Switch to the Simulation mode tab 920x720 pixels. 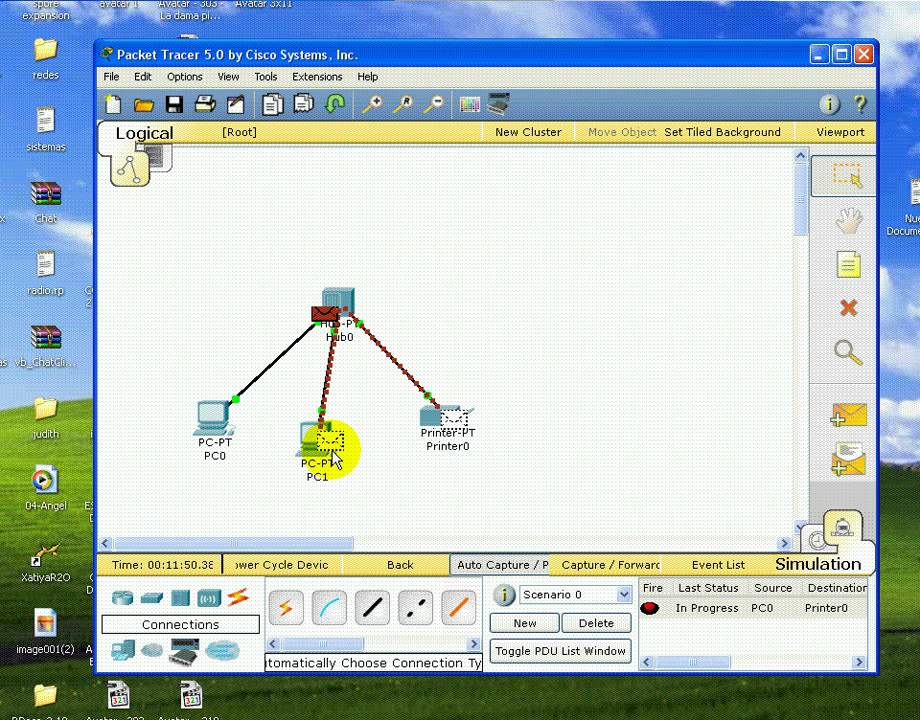818,564
